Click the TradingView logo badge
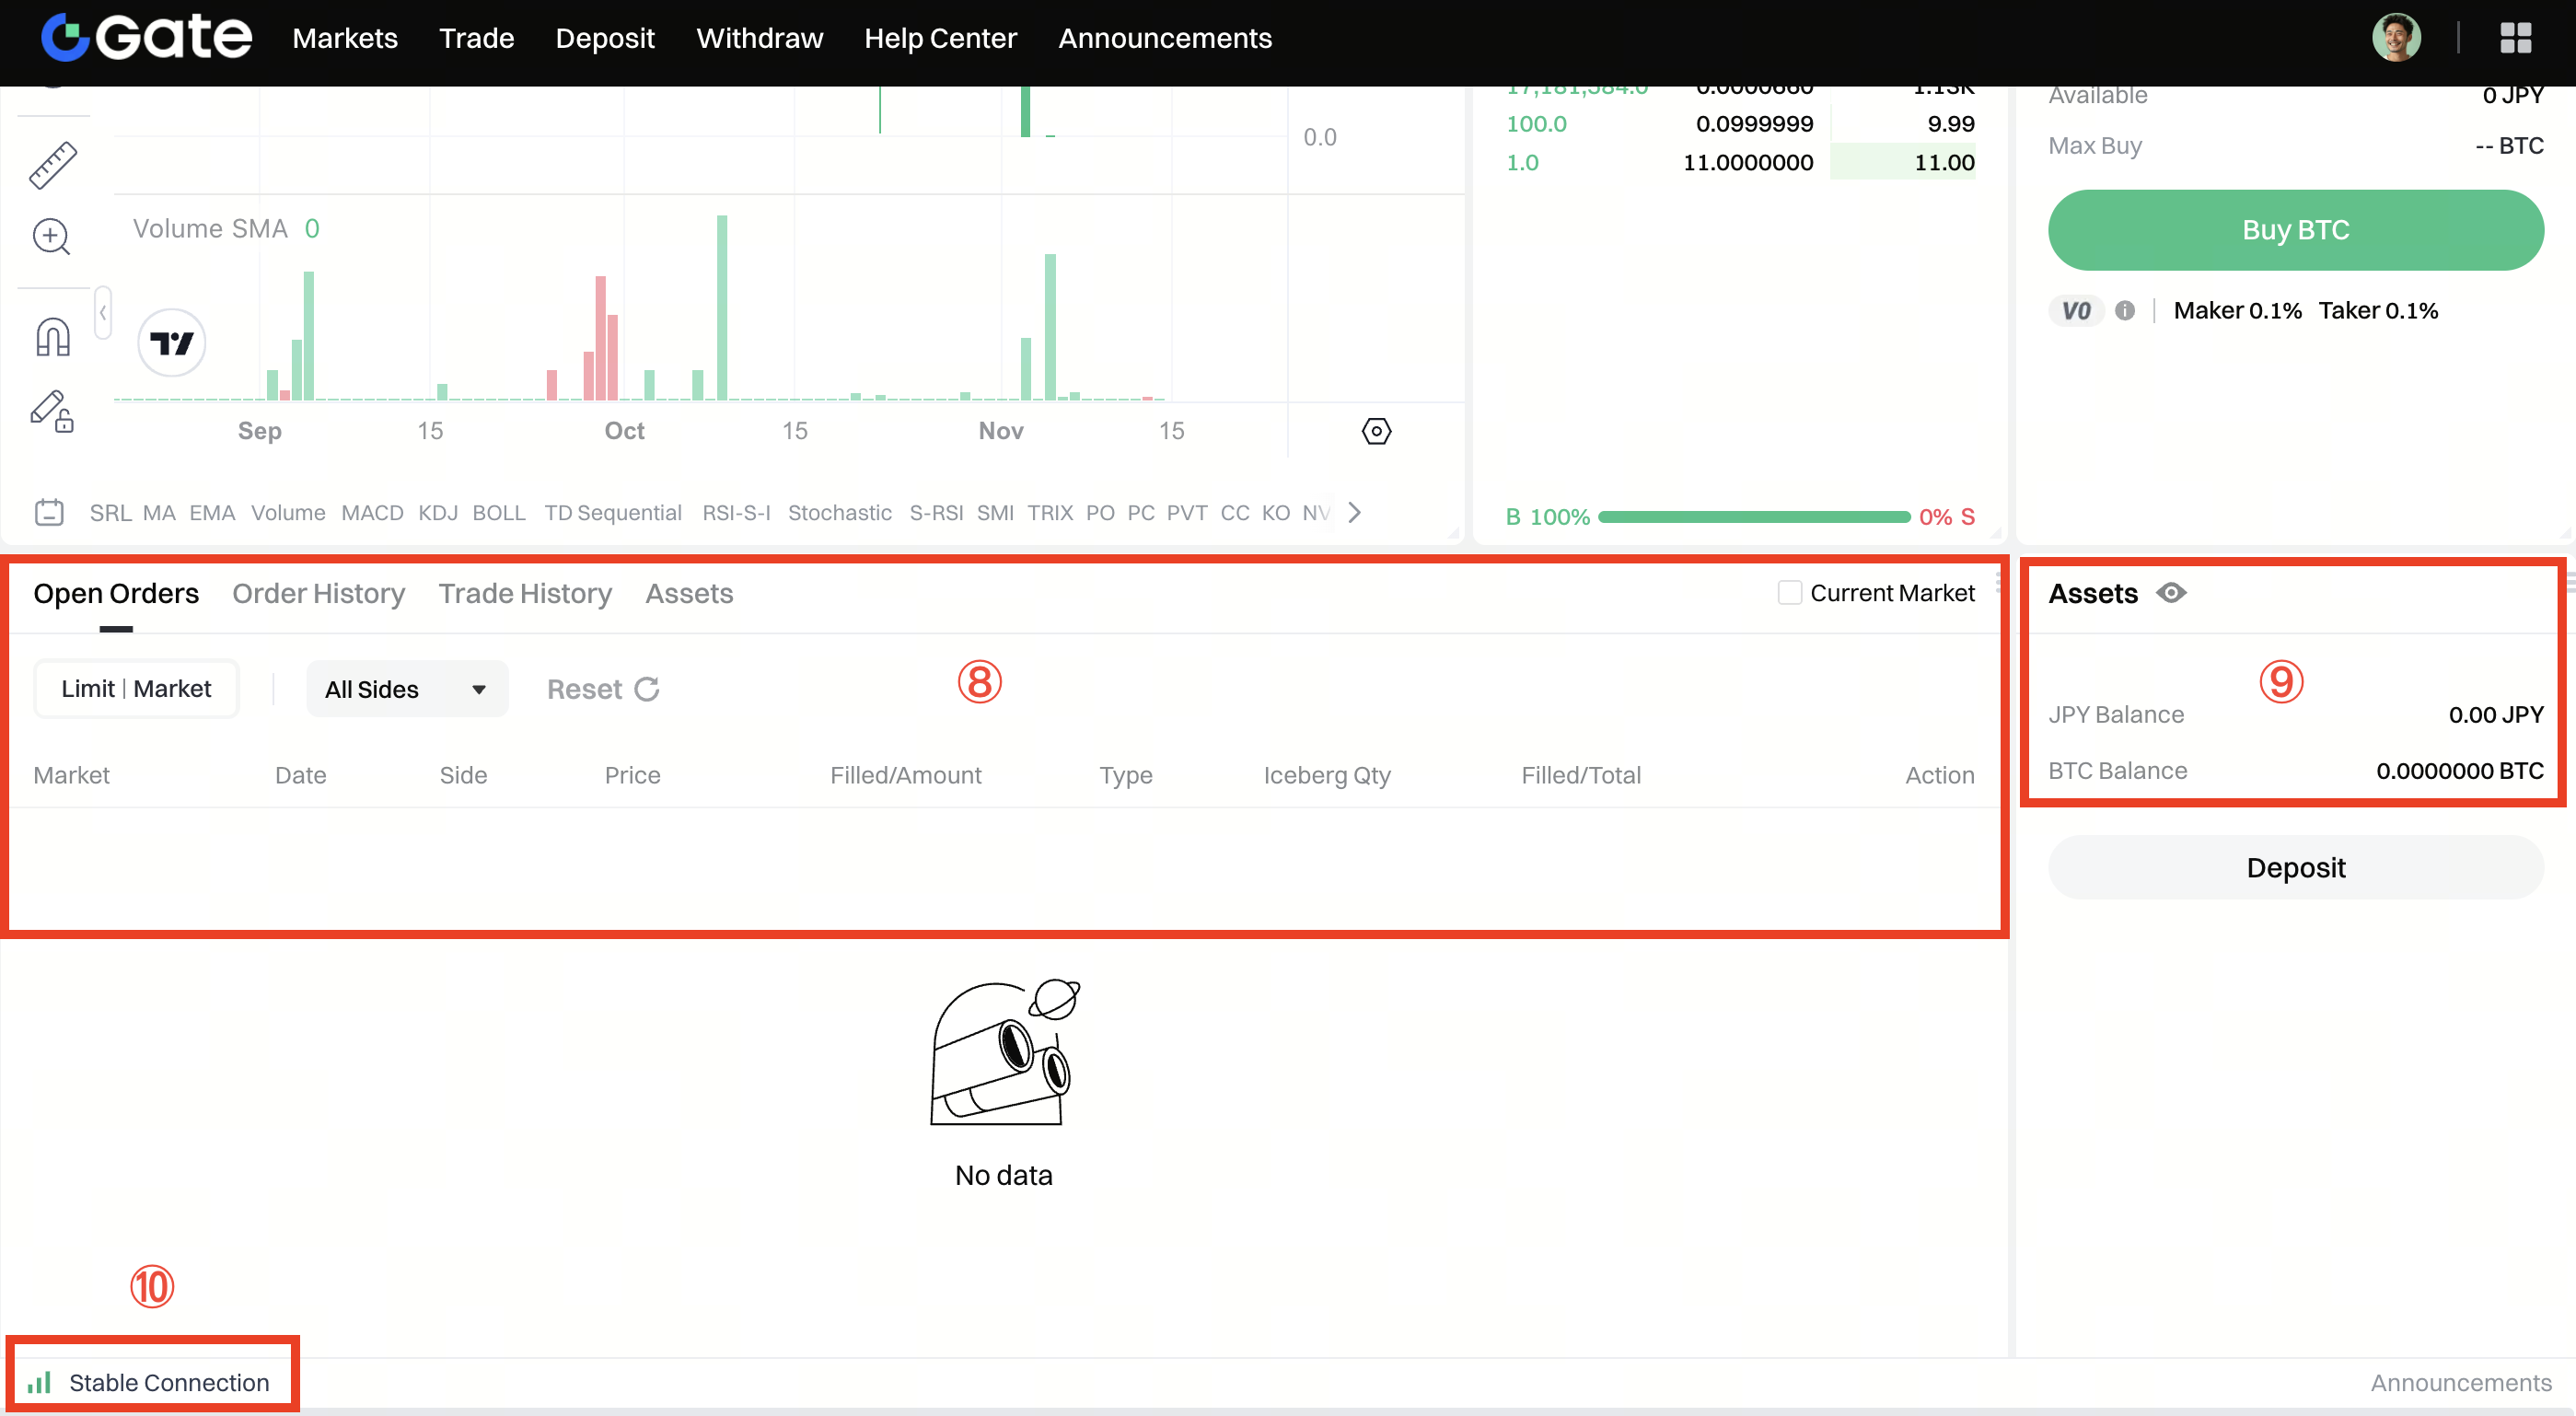The width and height of the screenshot is (2576, 1416). point(172,343)
